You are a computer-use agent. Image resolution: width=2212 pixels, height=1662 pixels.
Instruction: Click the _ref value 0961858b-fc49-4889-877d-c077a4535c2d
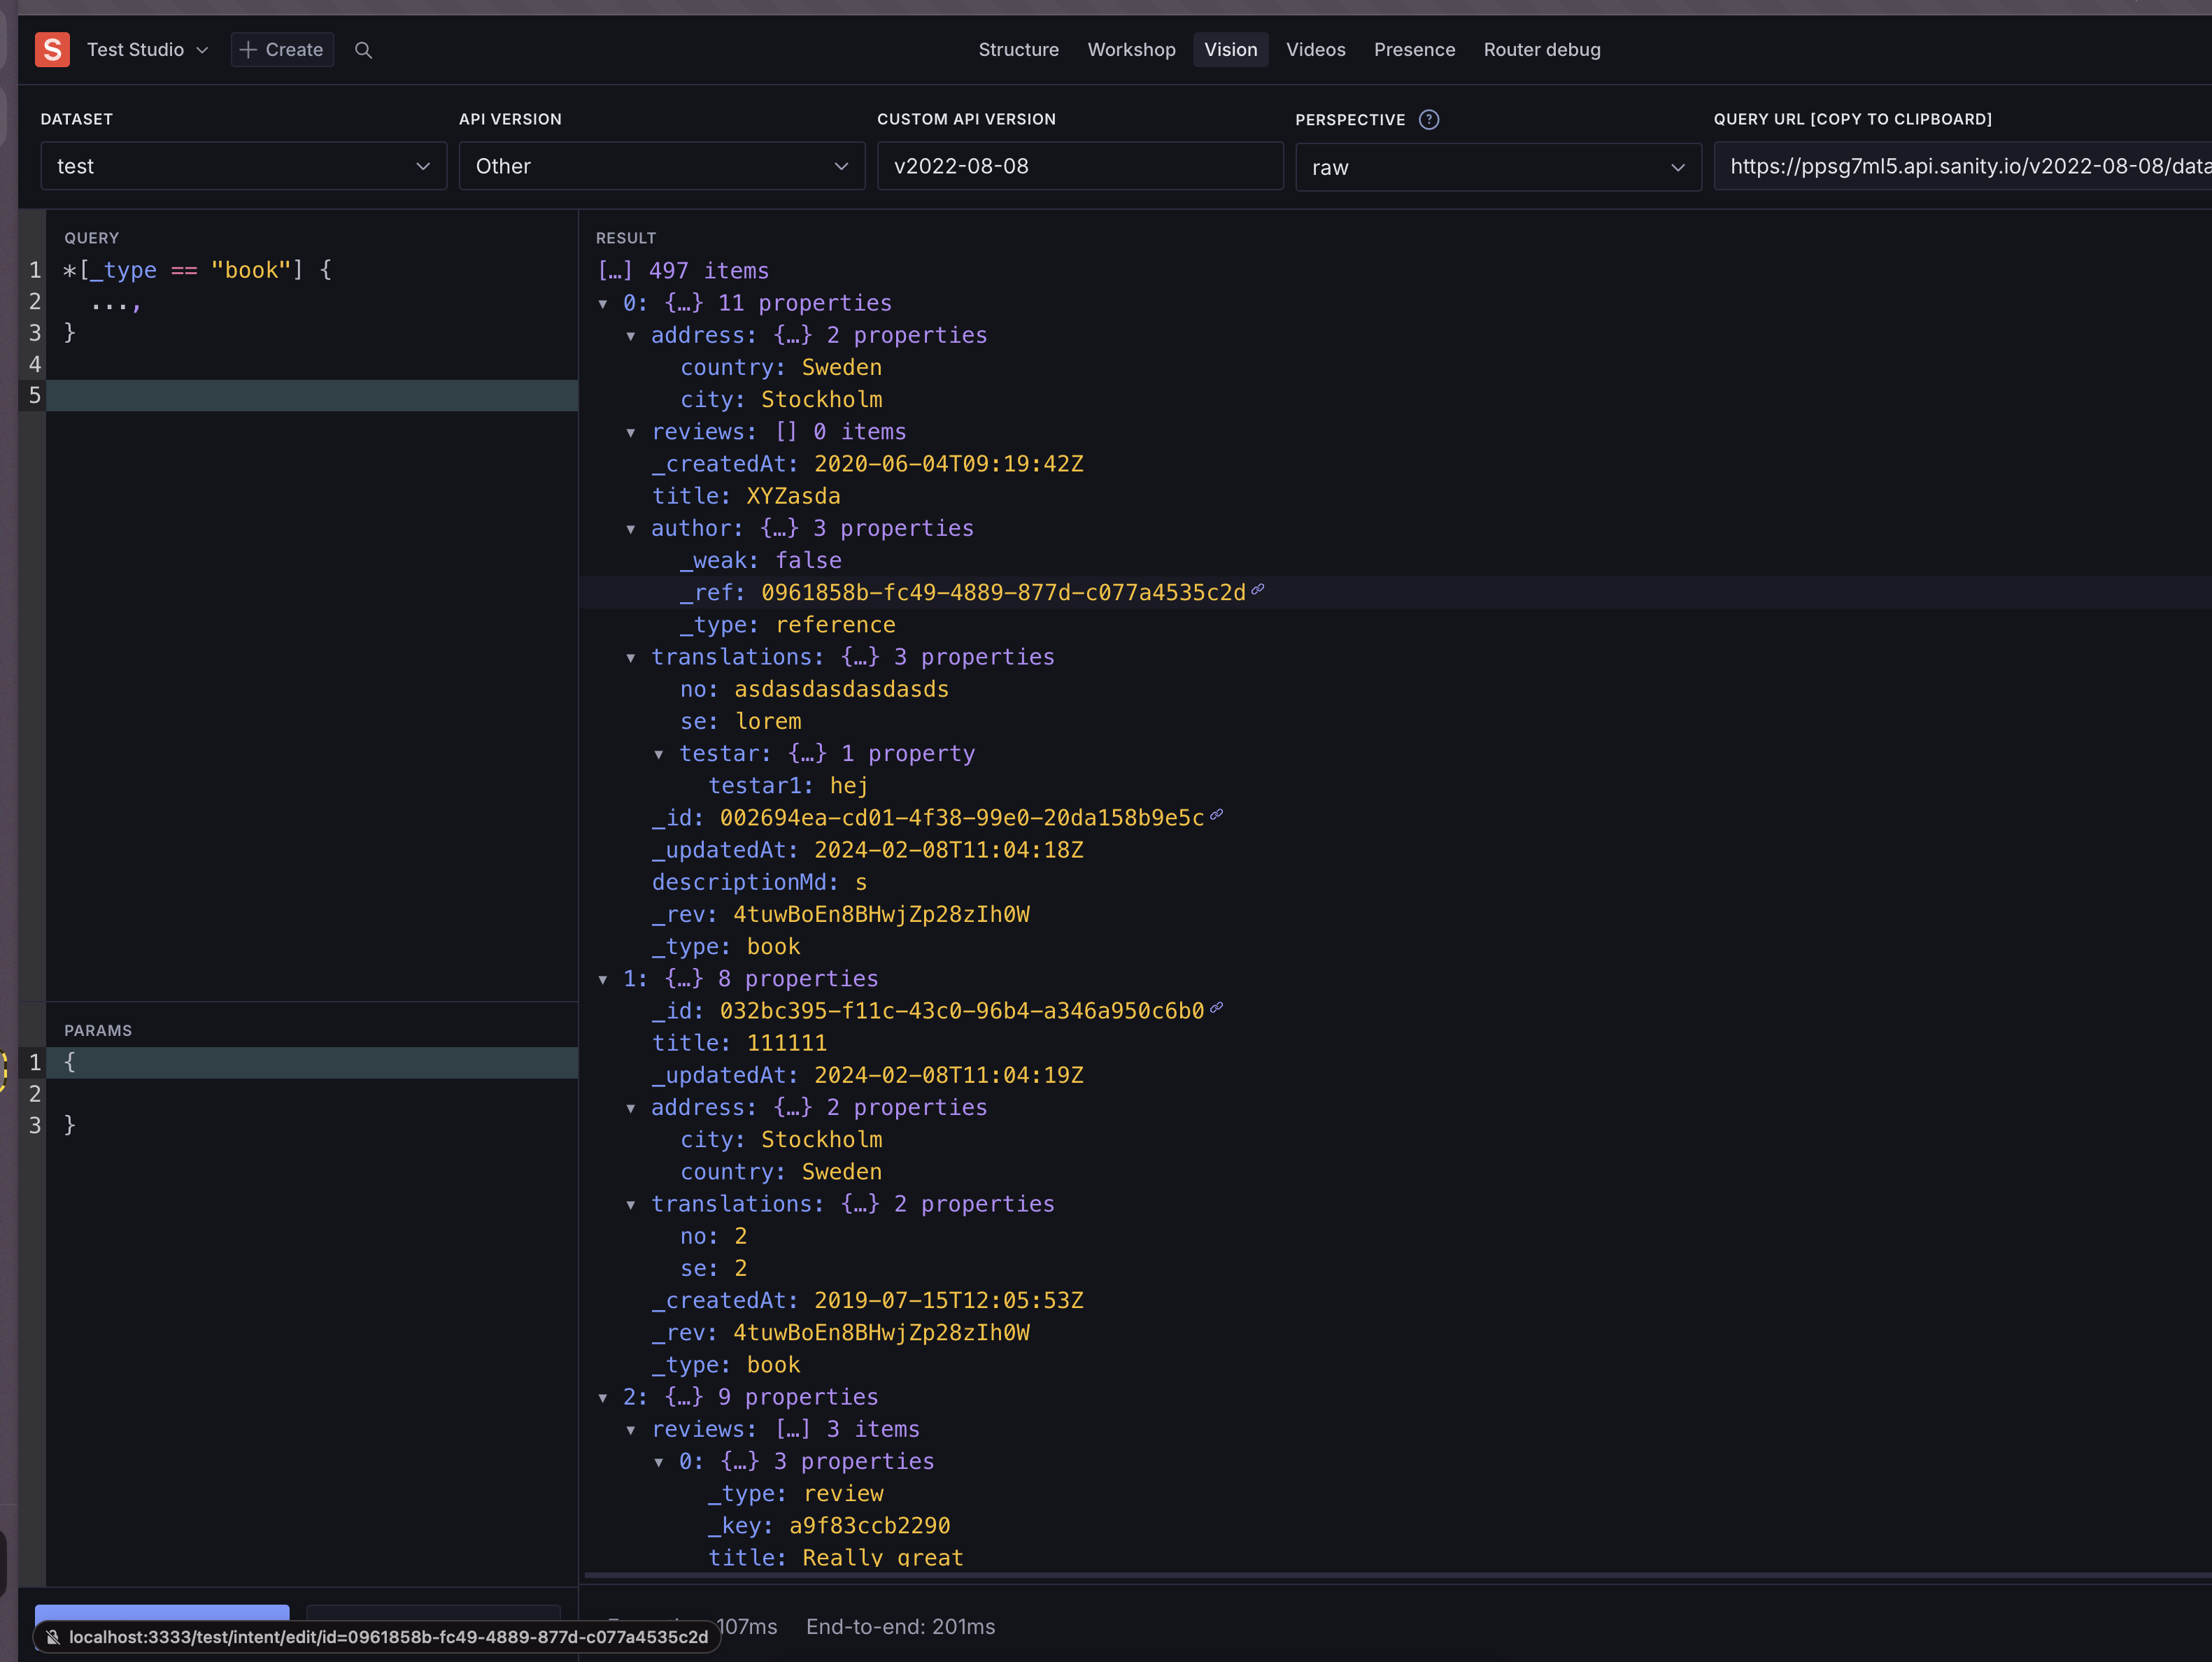tap(1003, 593)
